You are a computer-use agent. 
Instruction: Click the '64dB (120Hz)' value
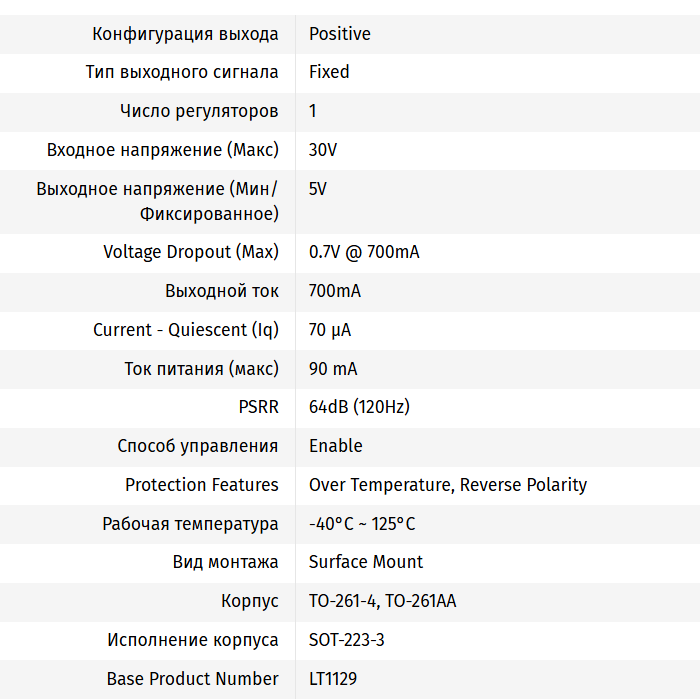[359, 407]
